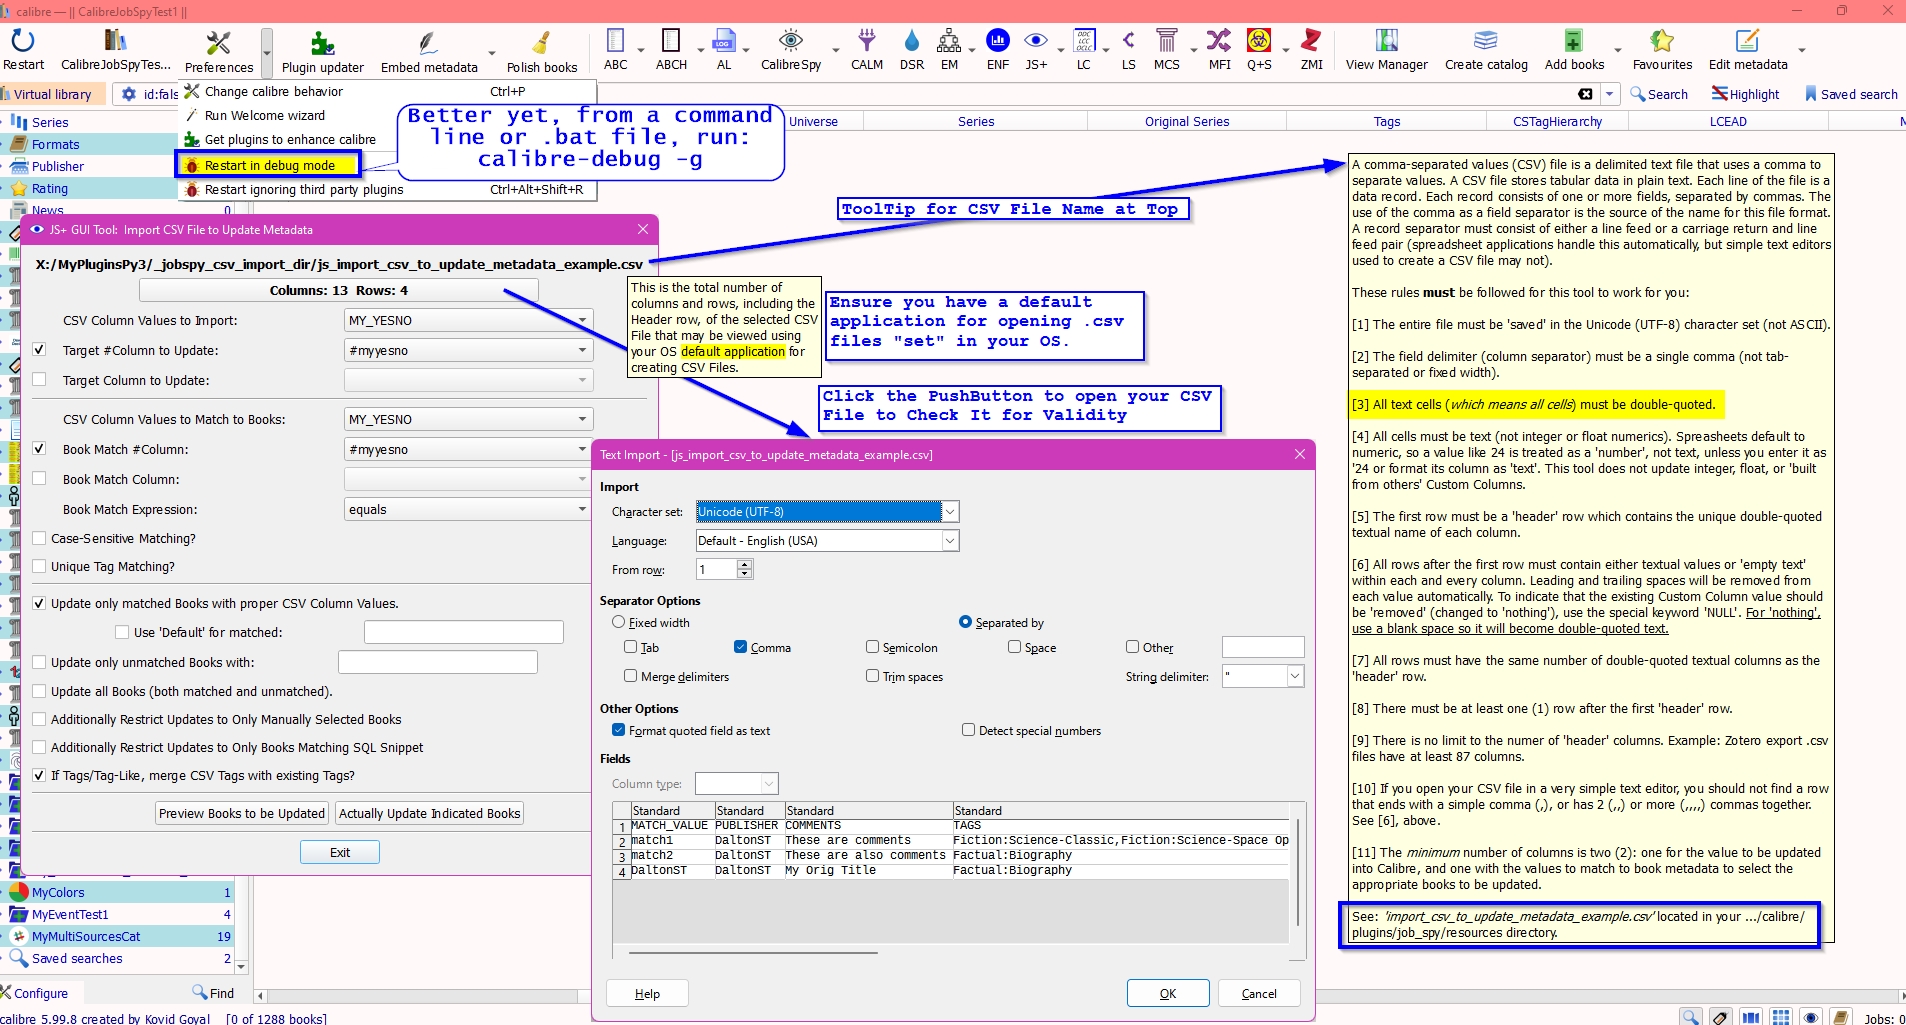Click the EM toolbar icon
The width and height of the screenshot is (1906, 1025).
pos(949,41)
